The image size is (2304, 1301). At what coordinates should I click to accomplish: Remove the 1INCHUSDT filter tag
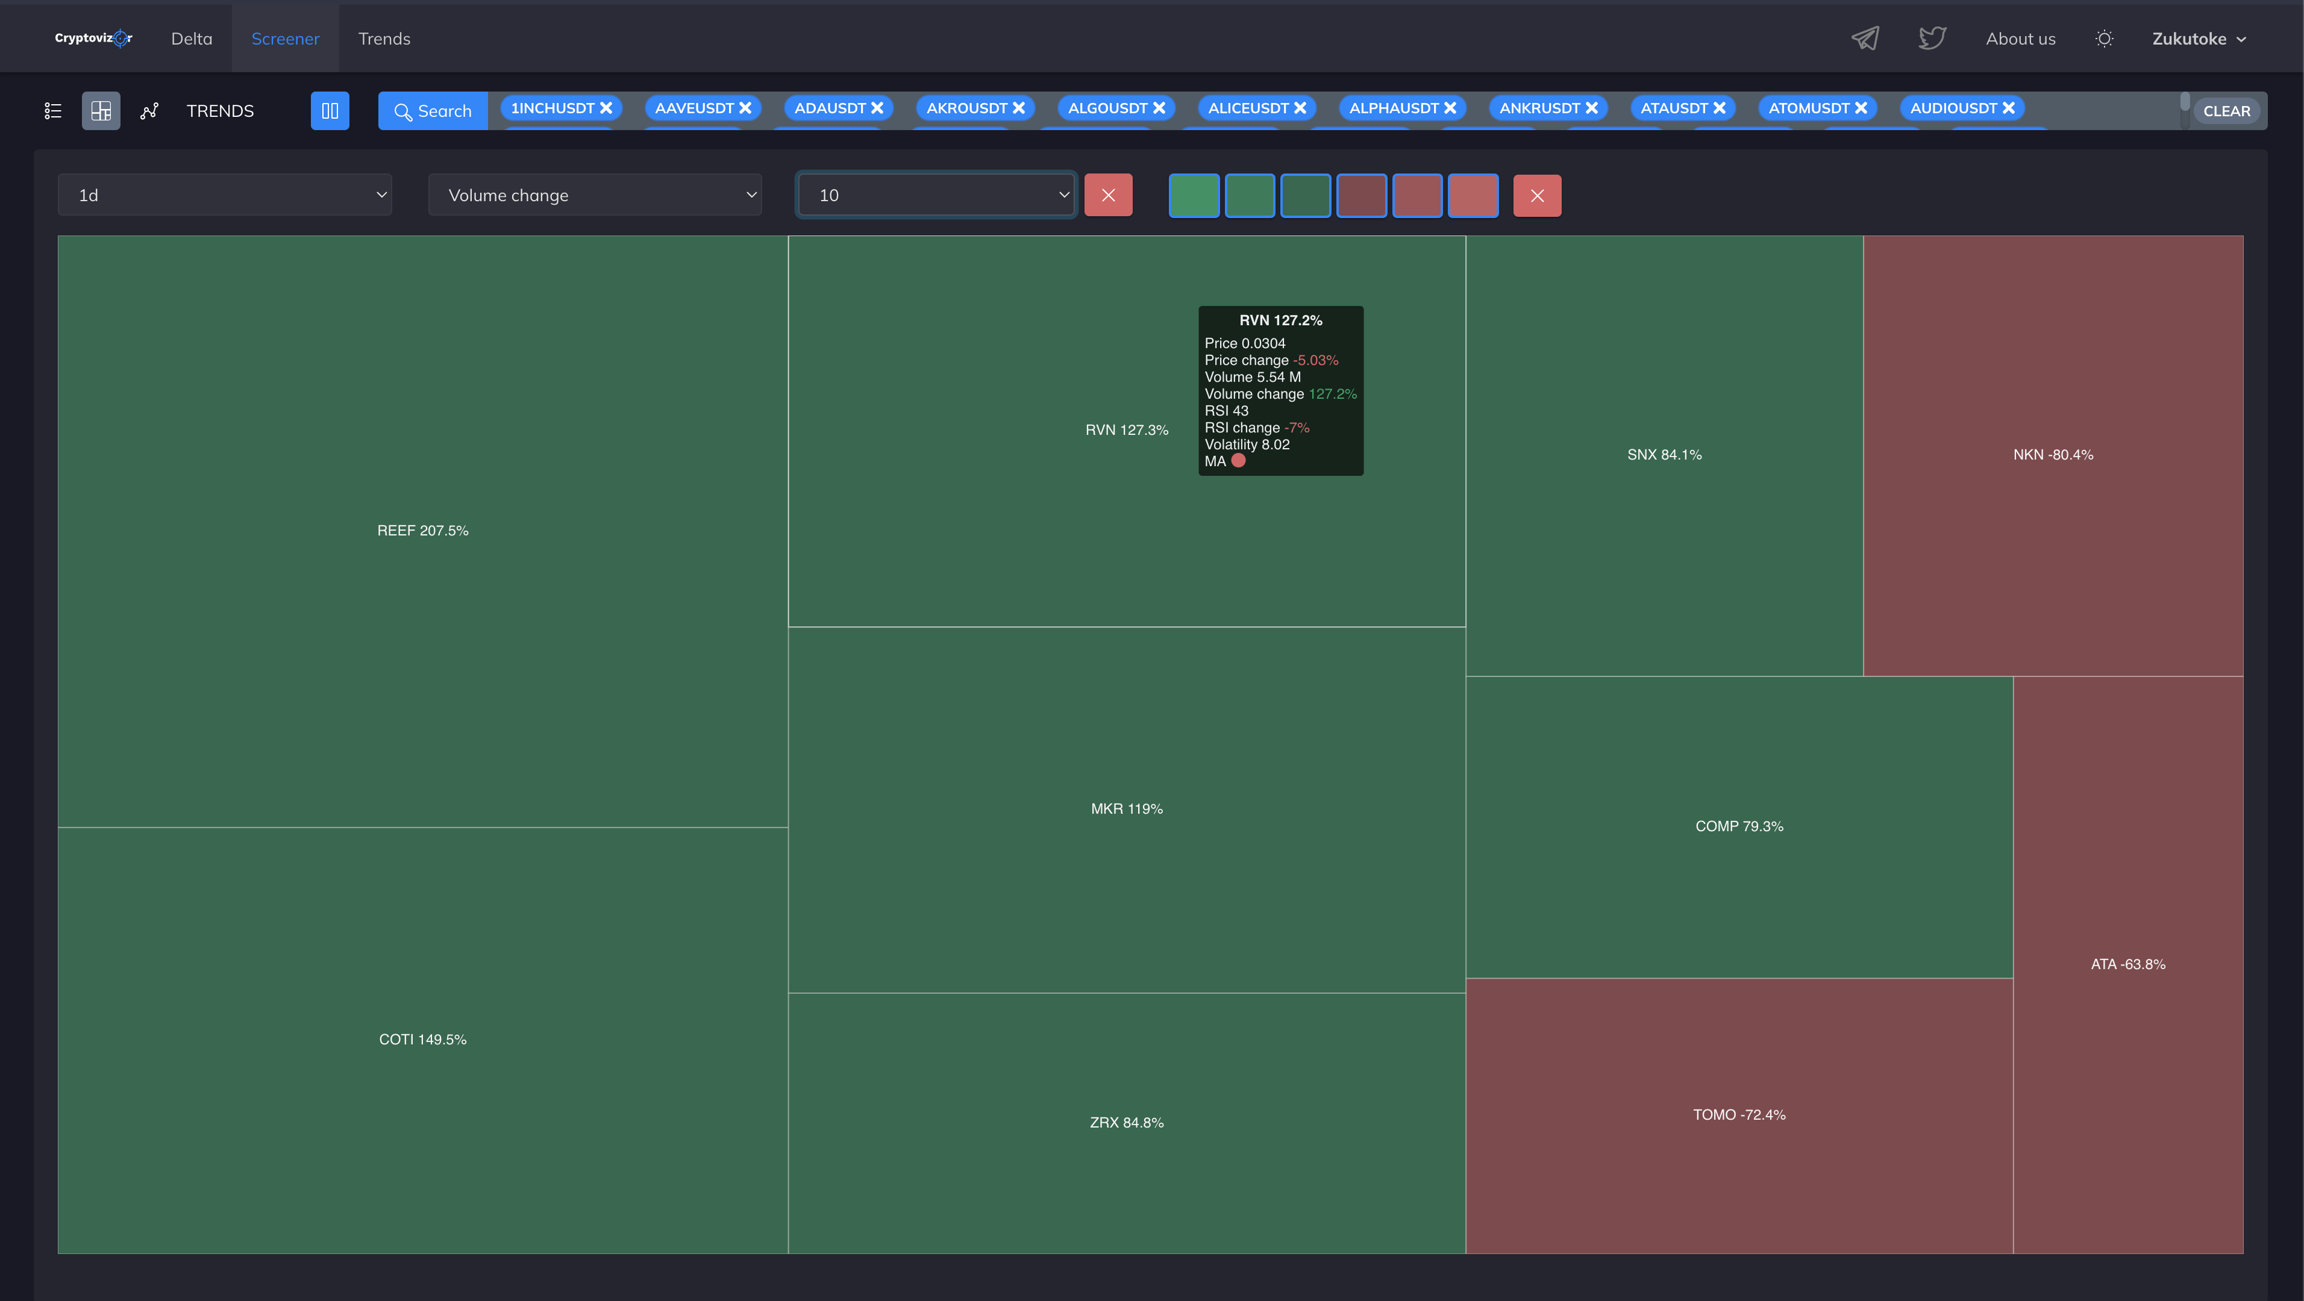[606, 108]
